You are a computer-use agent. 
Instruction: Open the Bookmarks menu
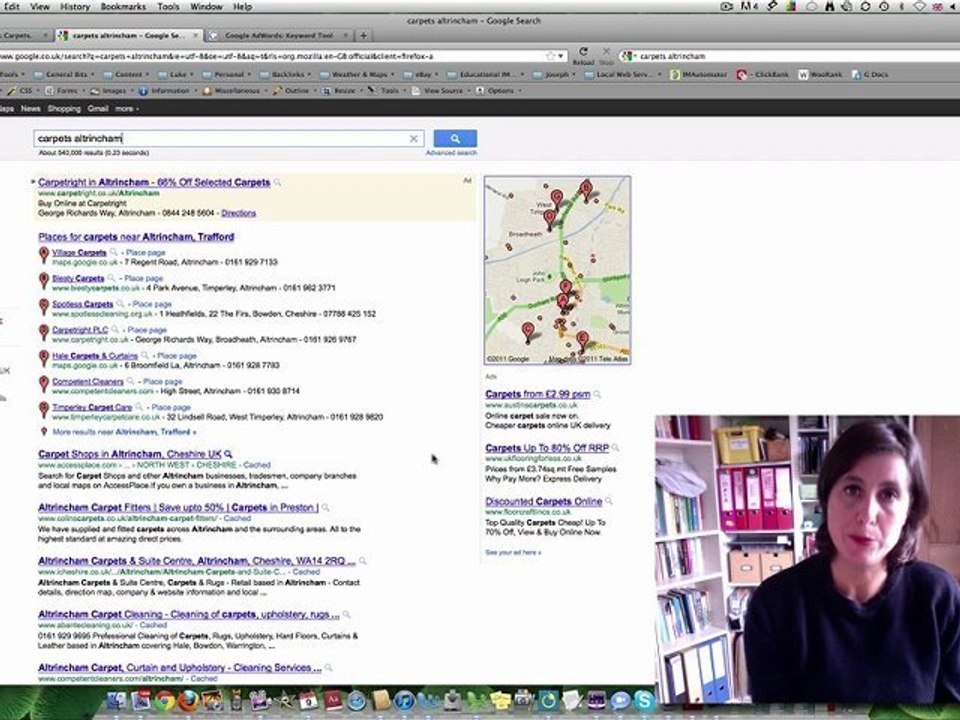click(123, 7)
